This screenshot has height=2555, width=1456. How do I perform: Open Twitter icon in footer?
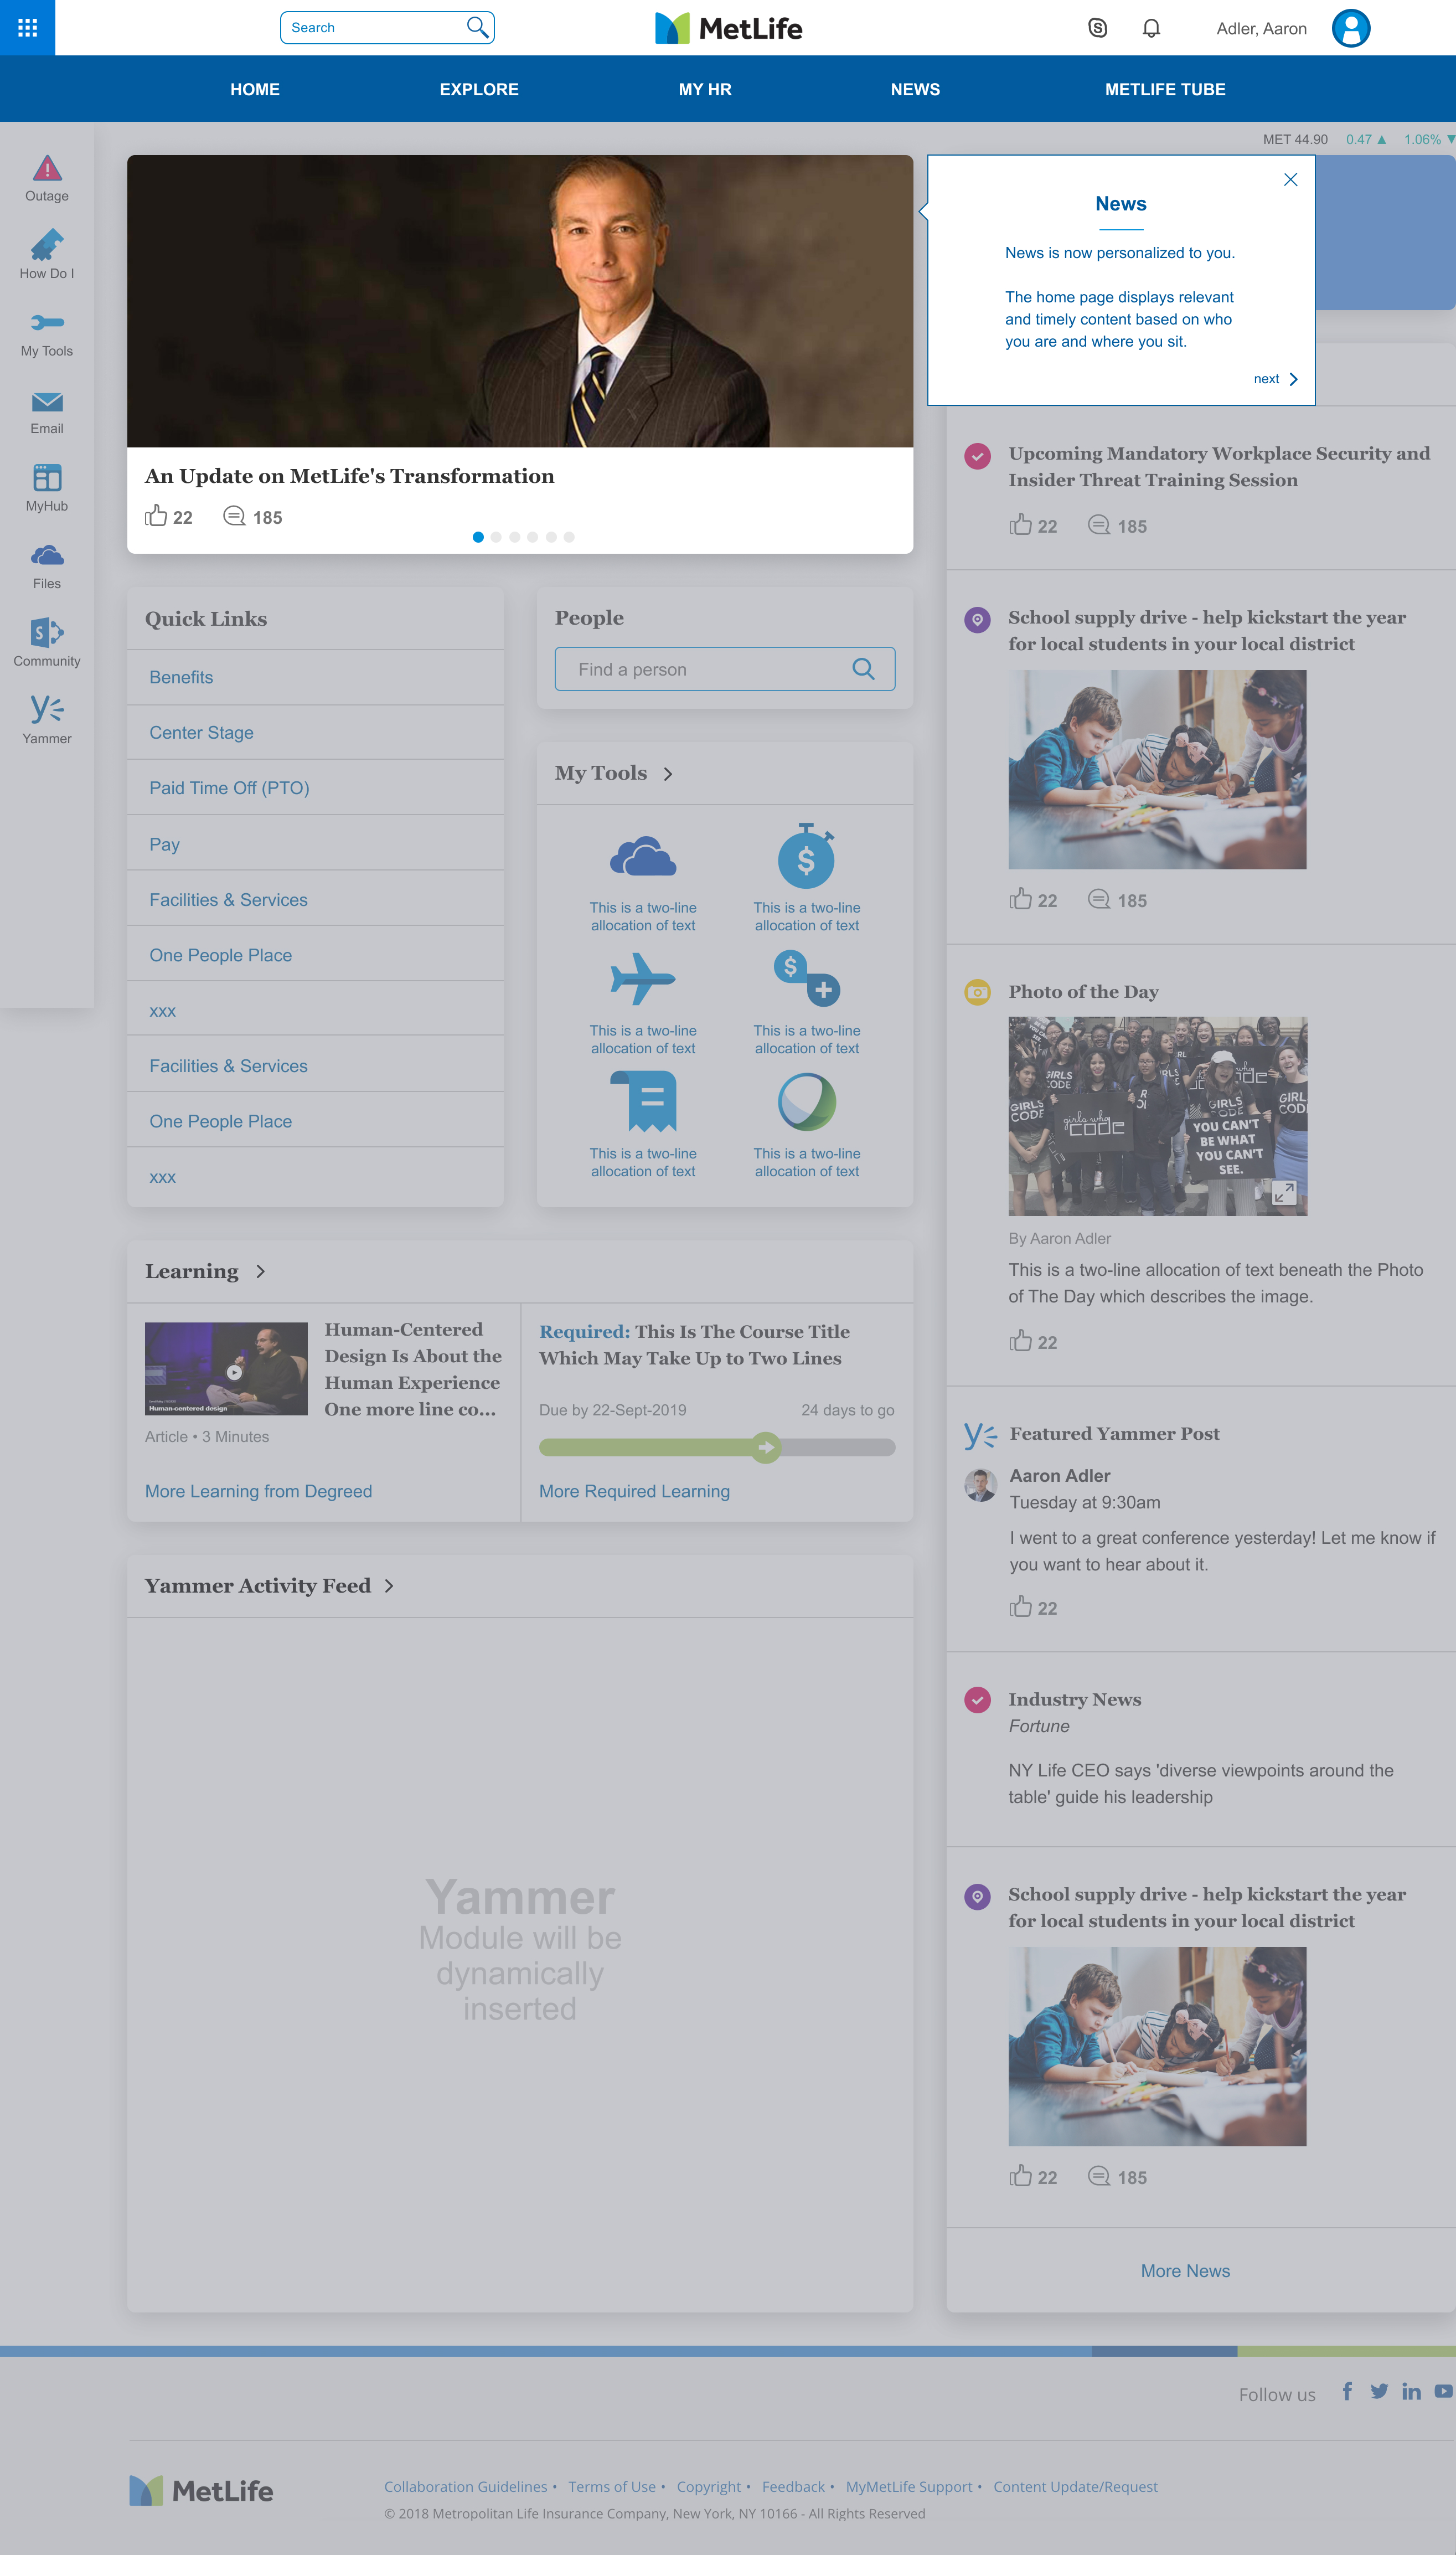pyautogui.click(x=1379, y=2391)
